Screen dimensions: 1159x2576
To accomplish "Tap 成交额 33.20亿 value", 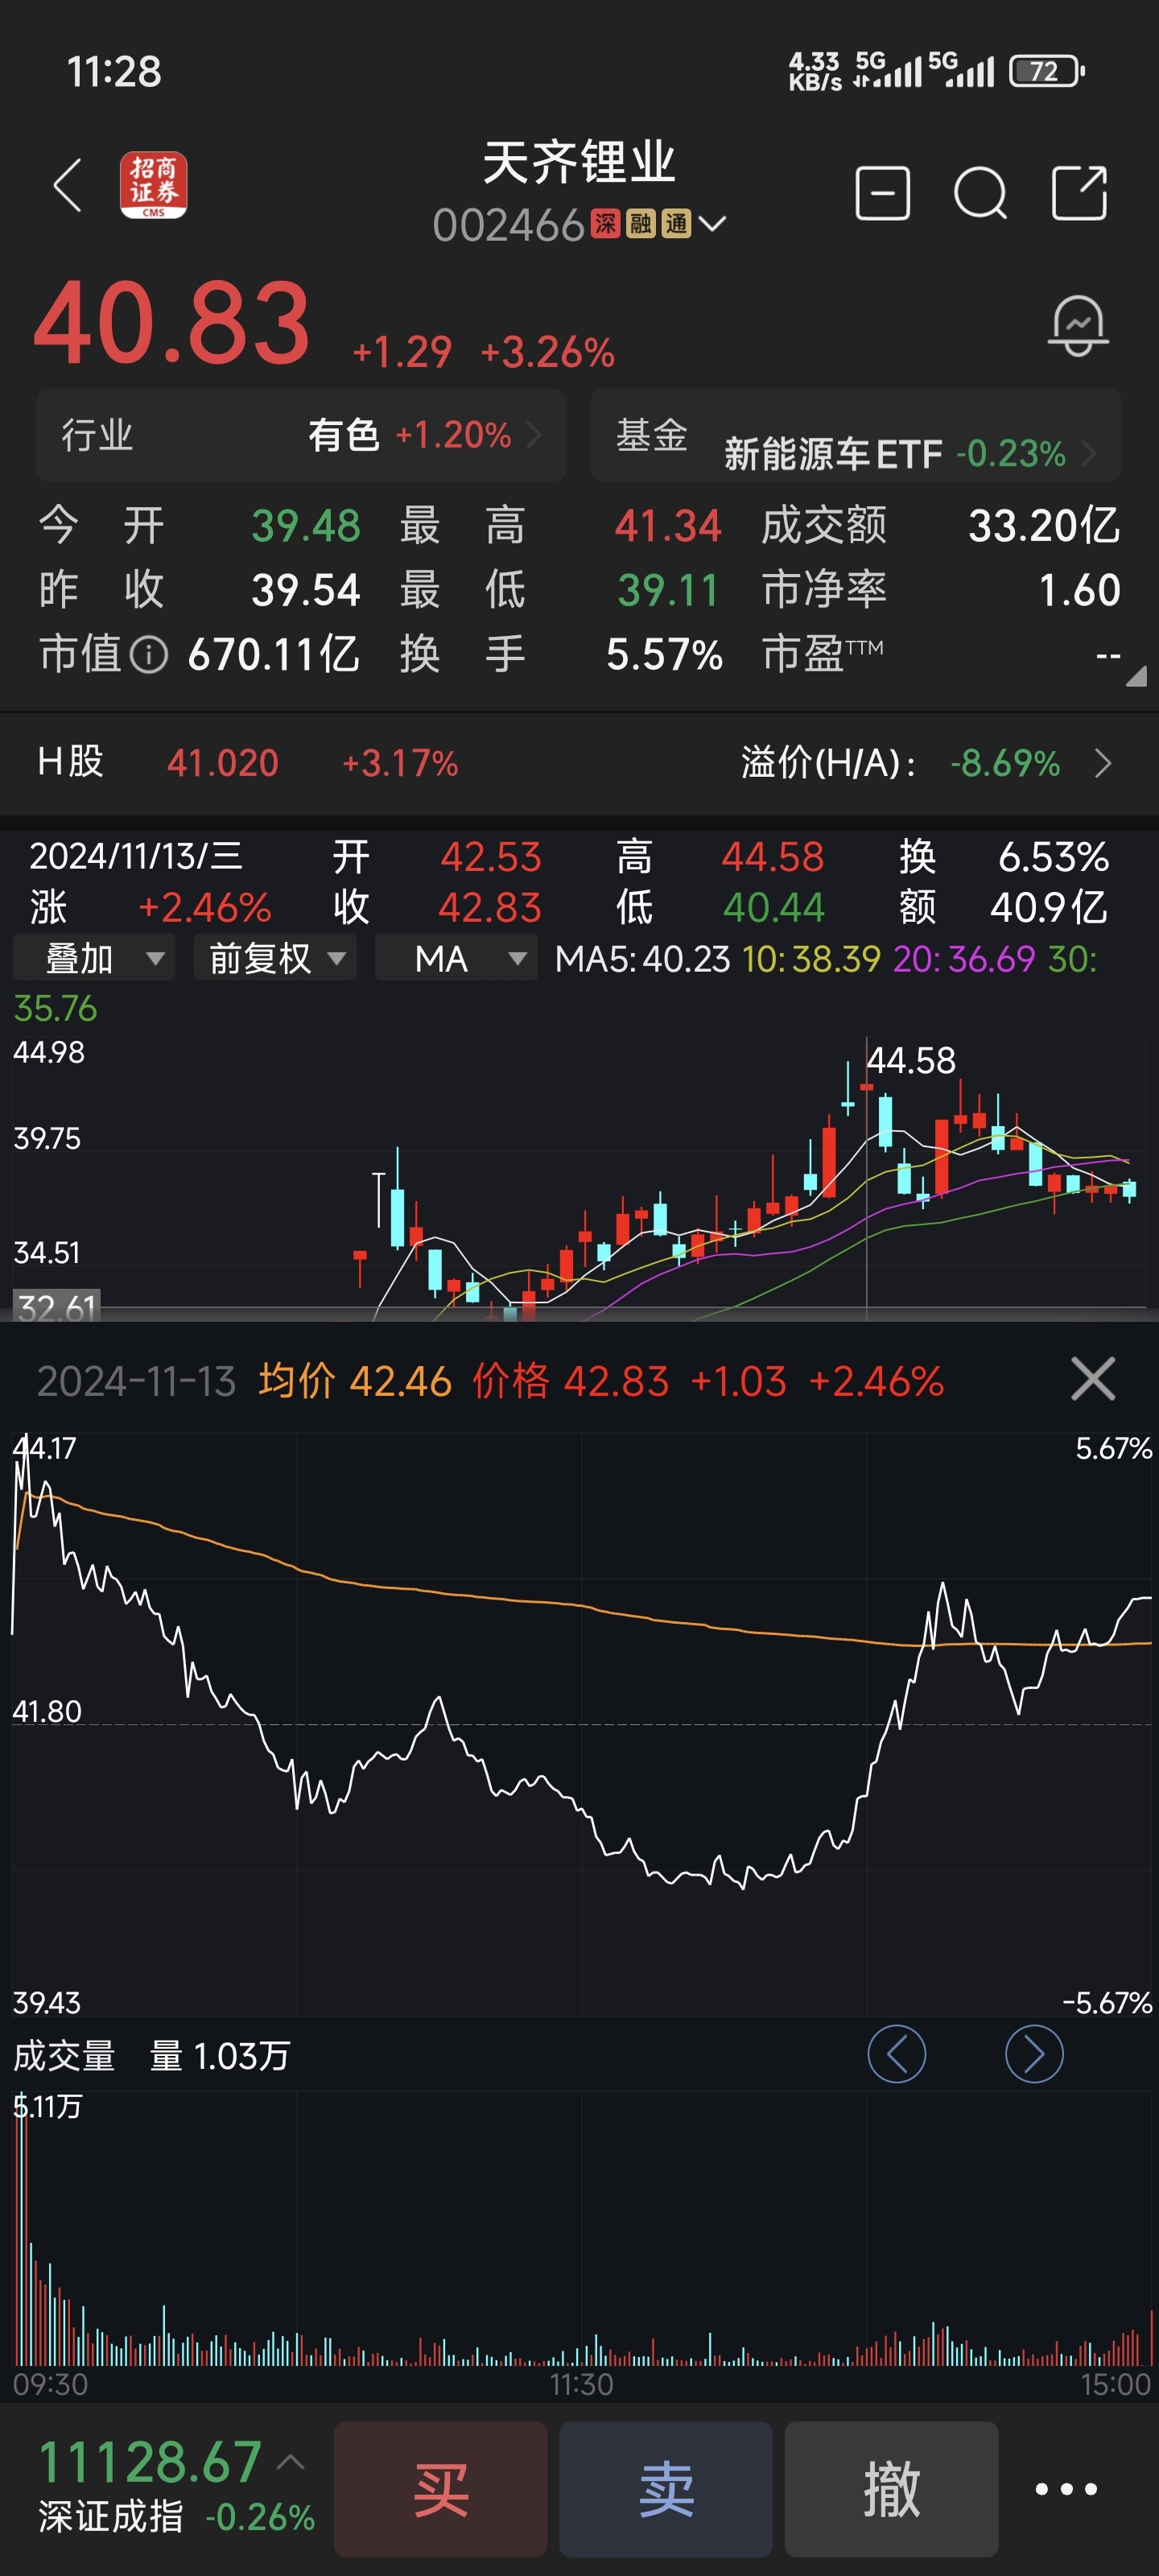I will 1043,525.
